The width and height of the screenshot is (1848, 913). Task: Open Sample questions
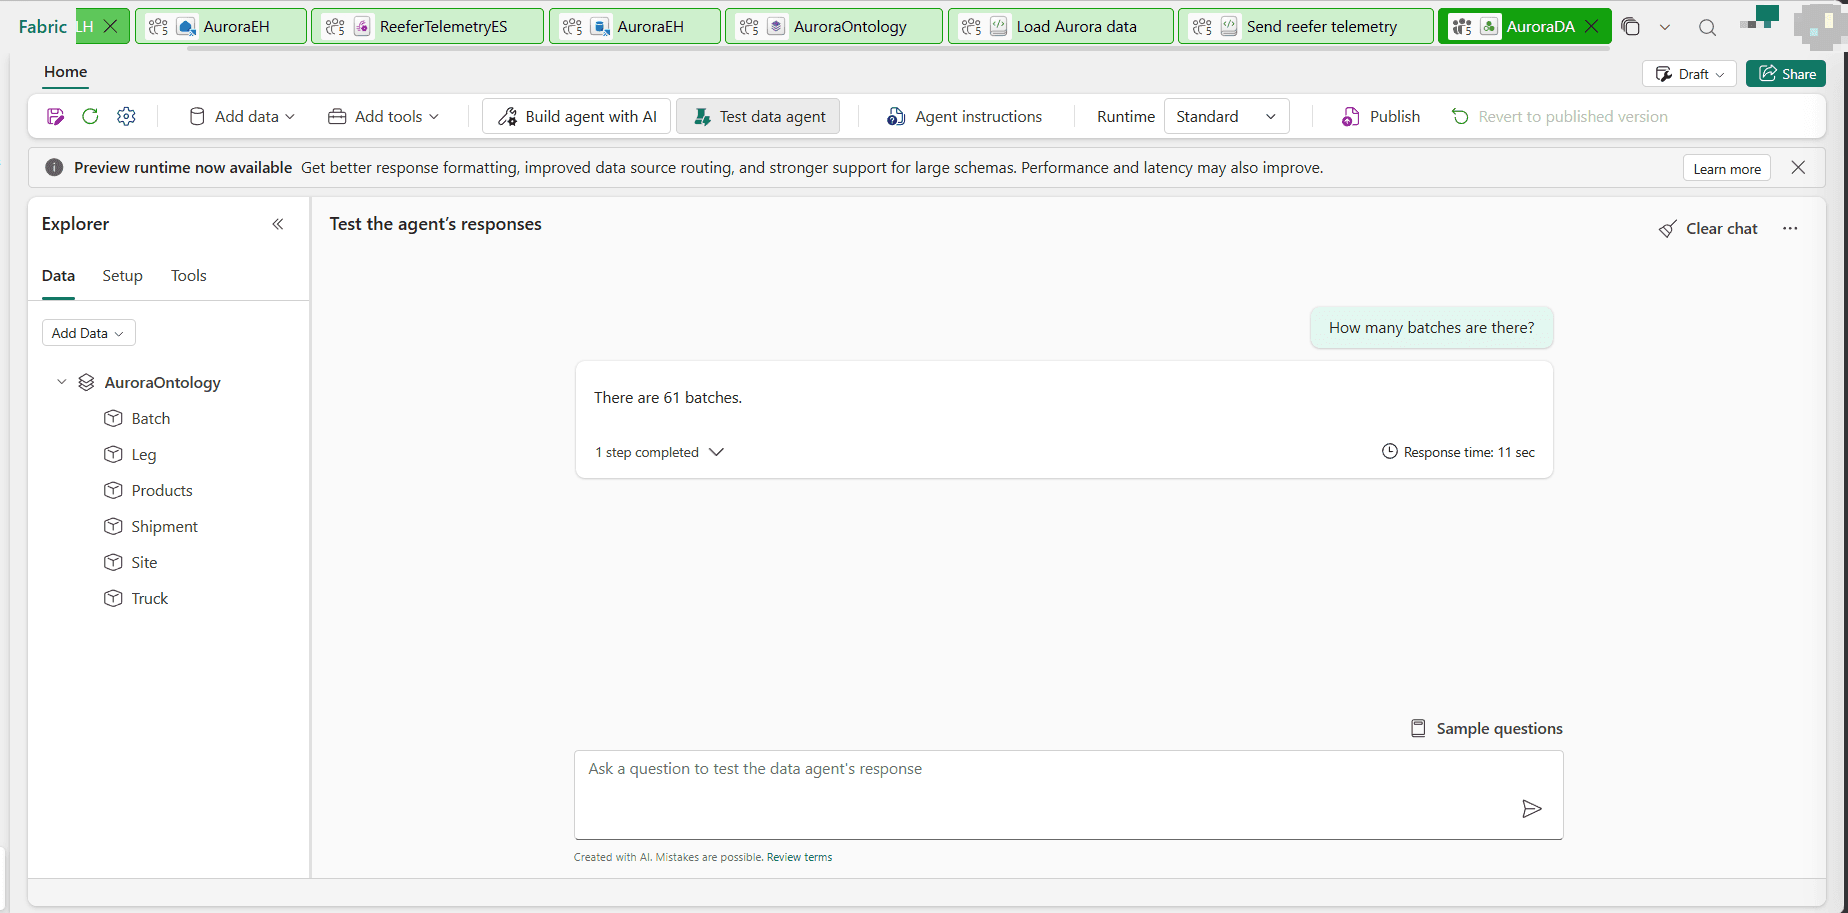1486,729
